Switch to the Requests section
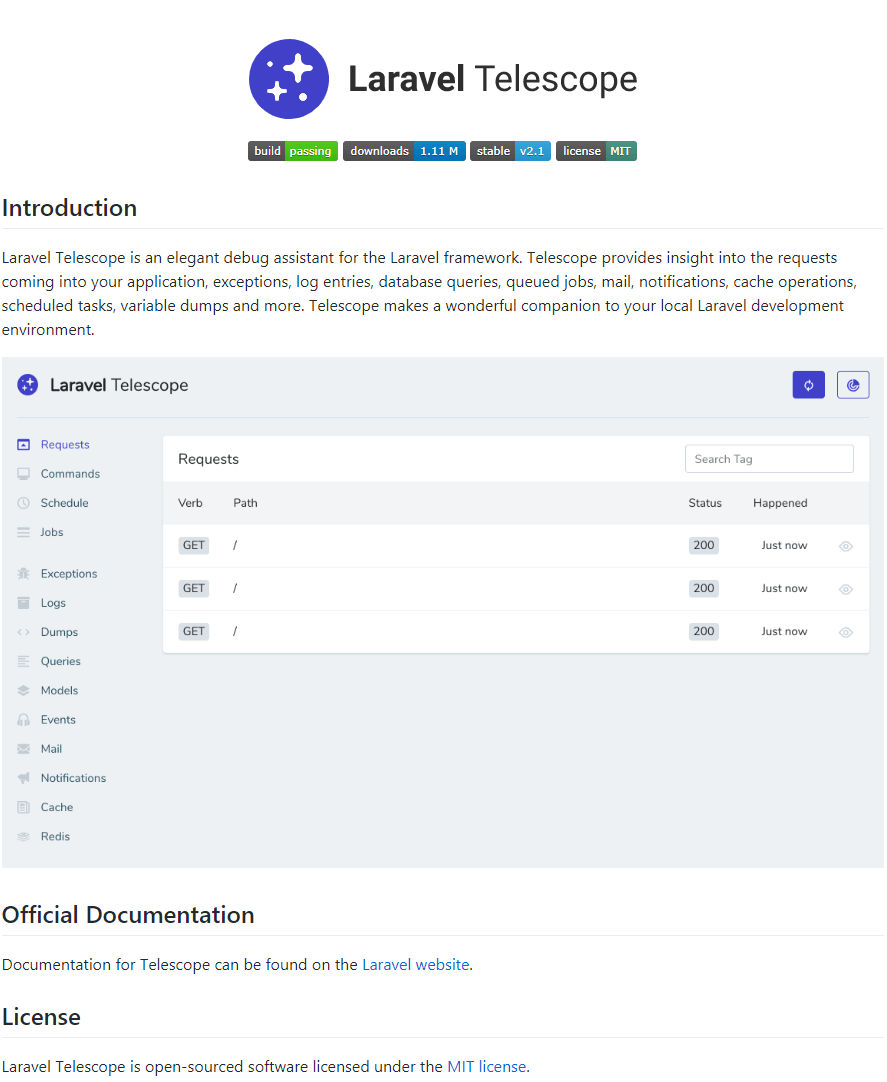887x1082 pixels. 66,444
